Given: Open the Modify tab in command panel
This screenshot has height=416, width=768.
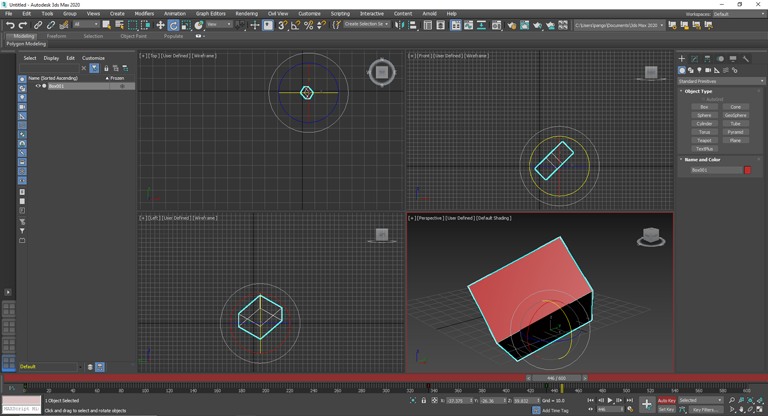Looking at the screenshot, I should (695, 59).
